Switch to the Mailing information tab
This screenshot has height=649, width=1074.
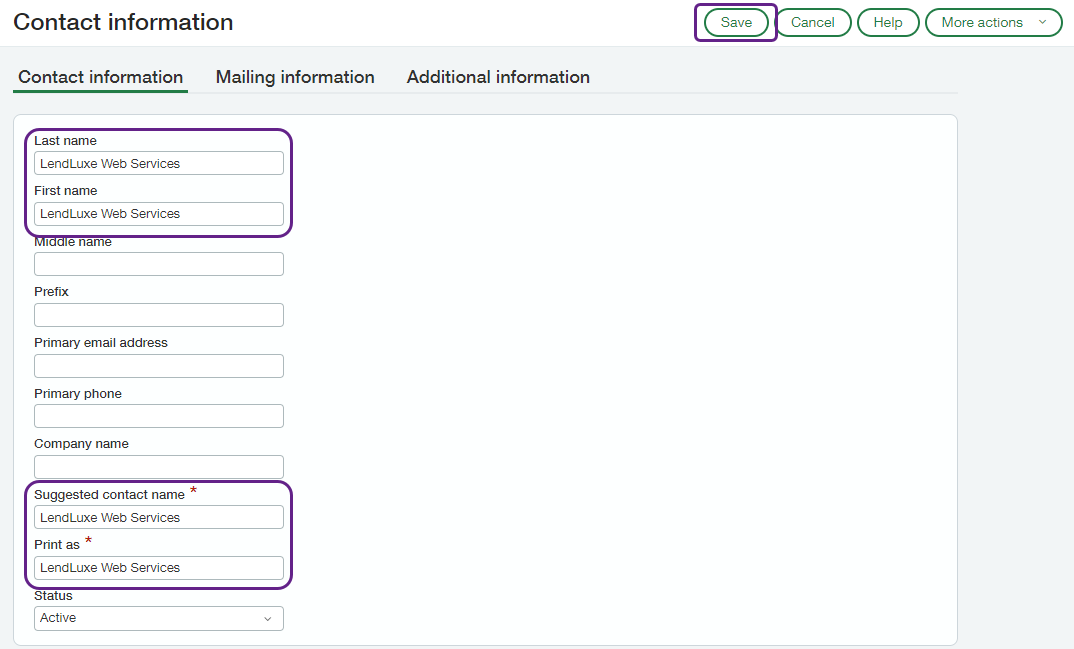click(x=295, y=77)
